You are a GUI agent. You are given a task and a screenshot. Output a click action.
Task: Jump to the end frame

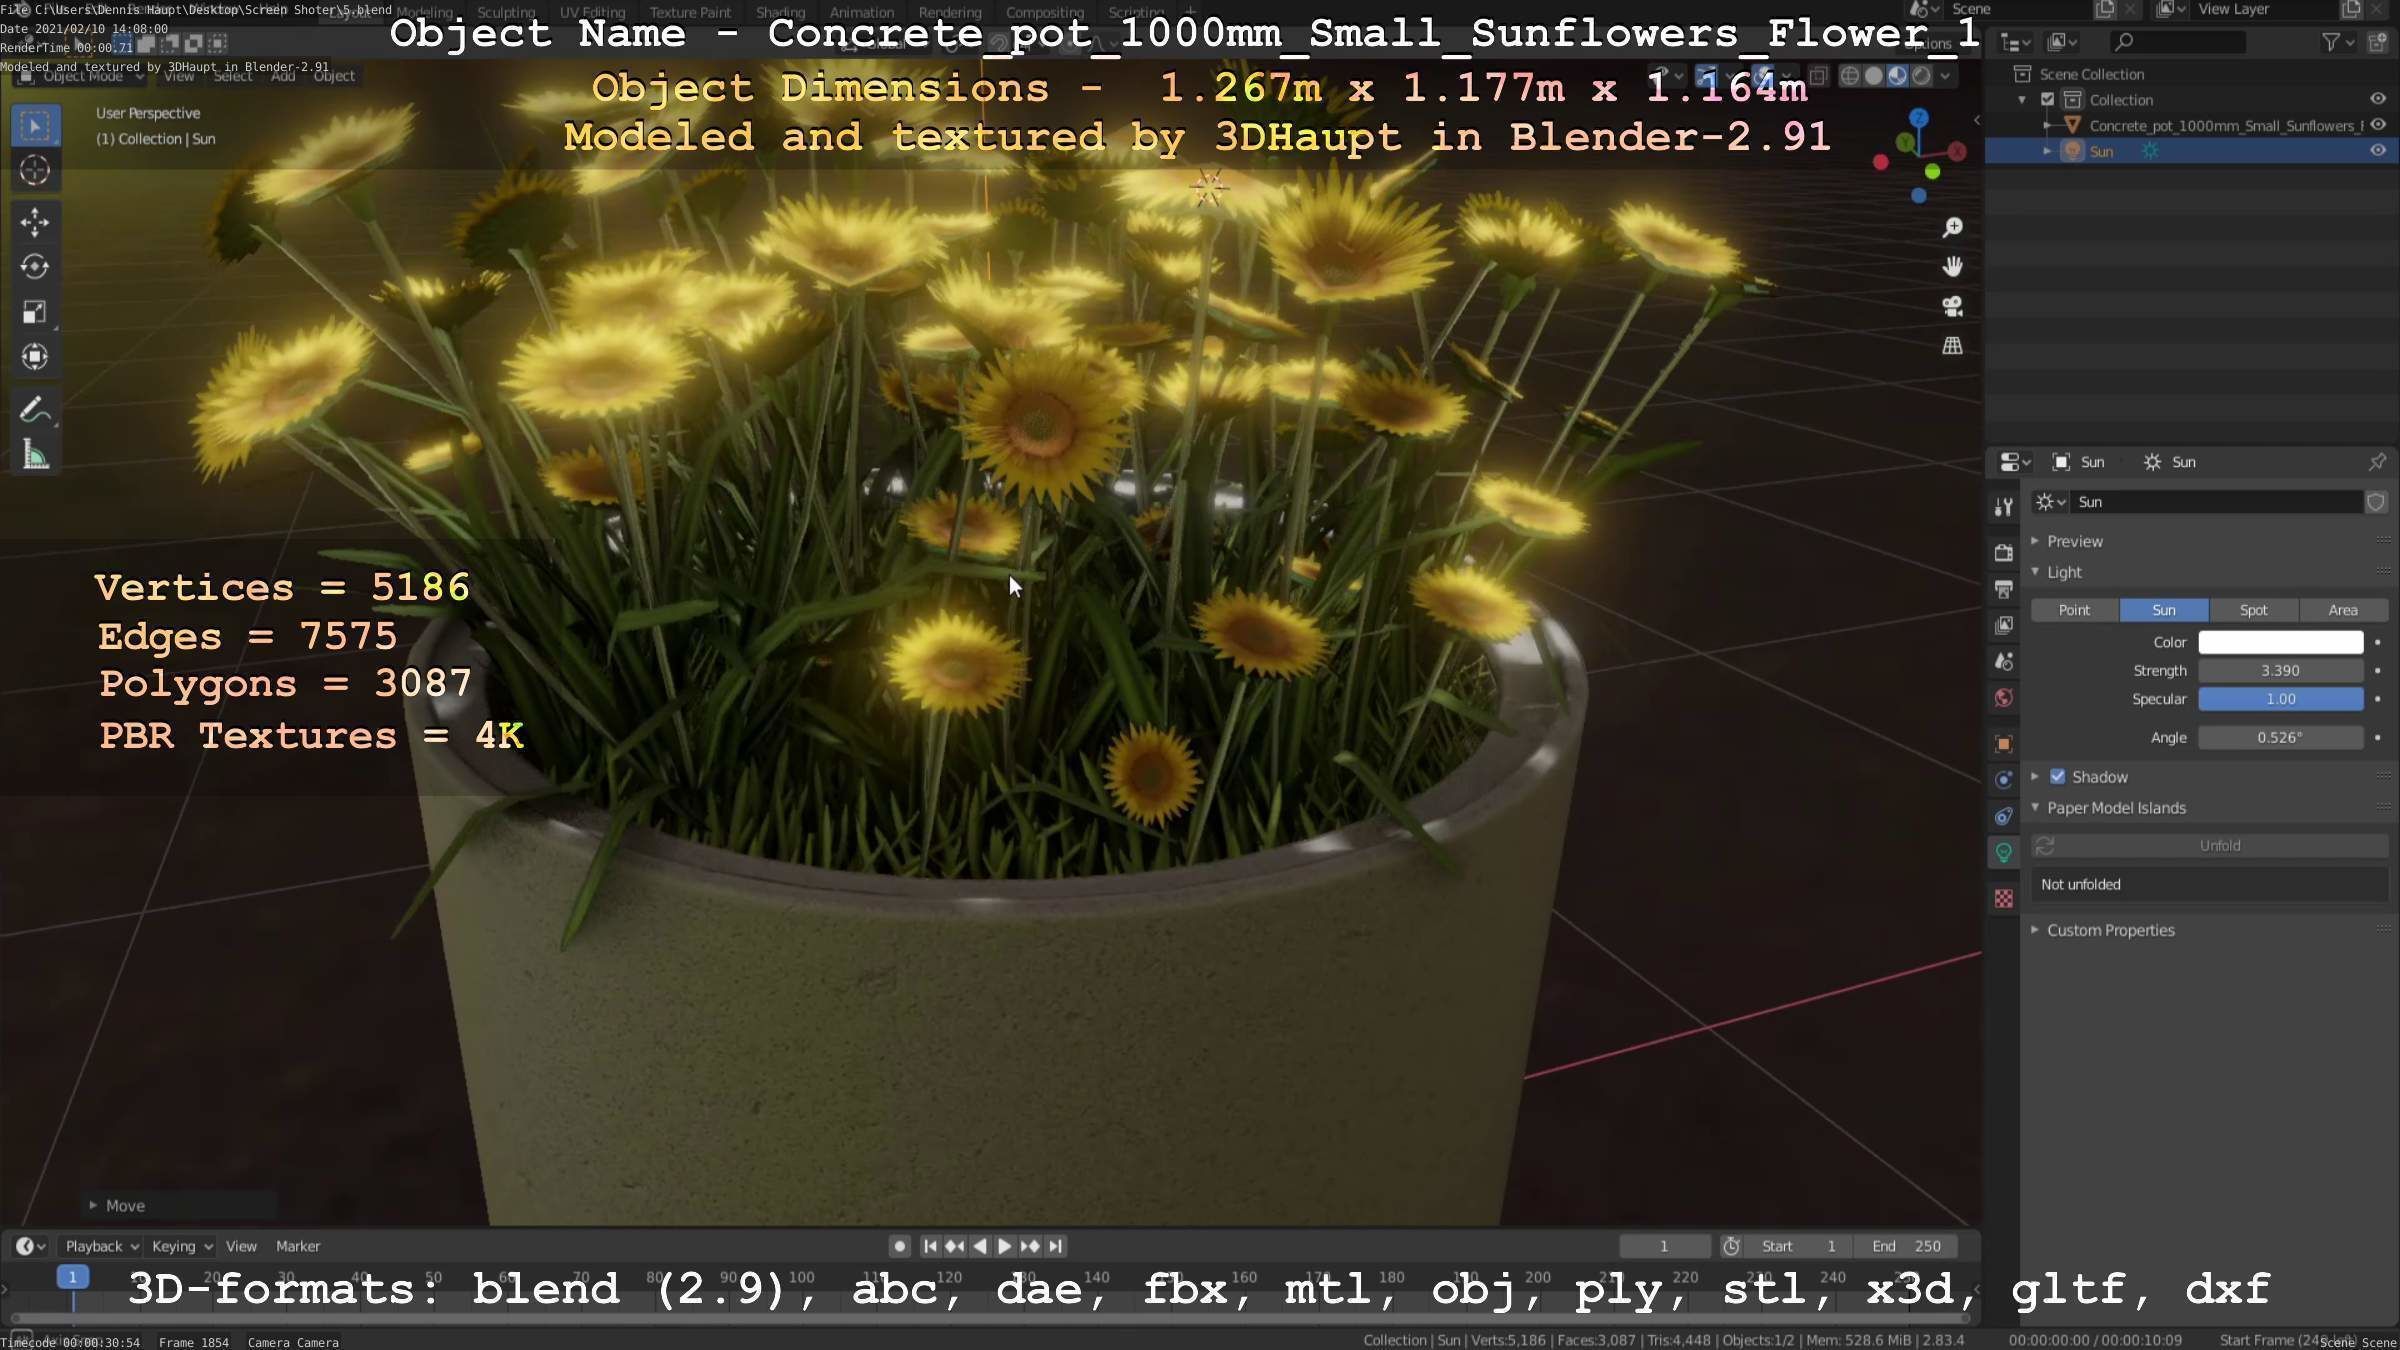1055,1246
